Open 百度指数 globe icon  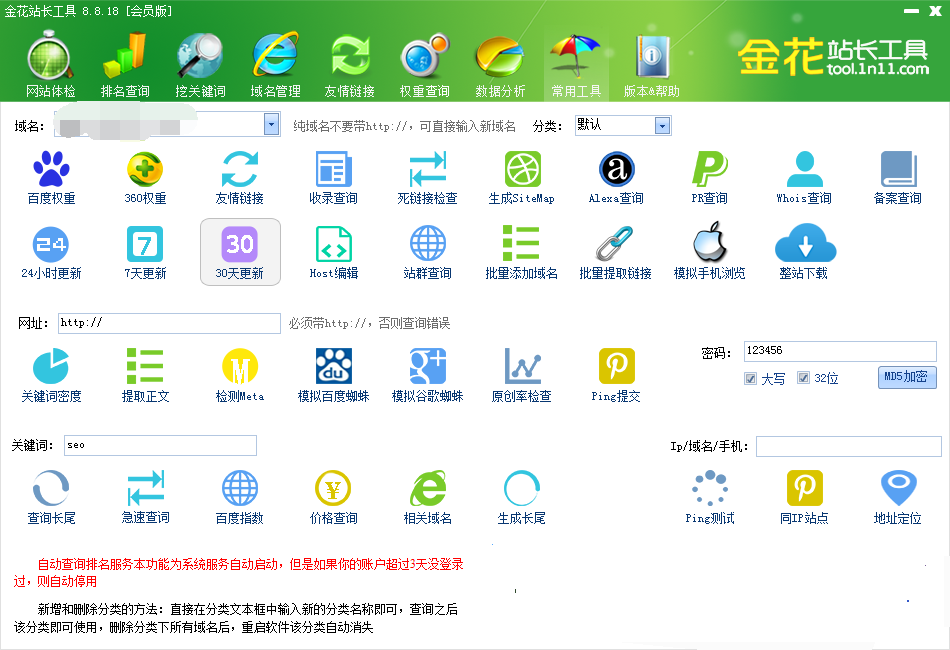tap(240, 497)
